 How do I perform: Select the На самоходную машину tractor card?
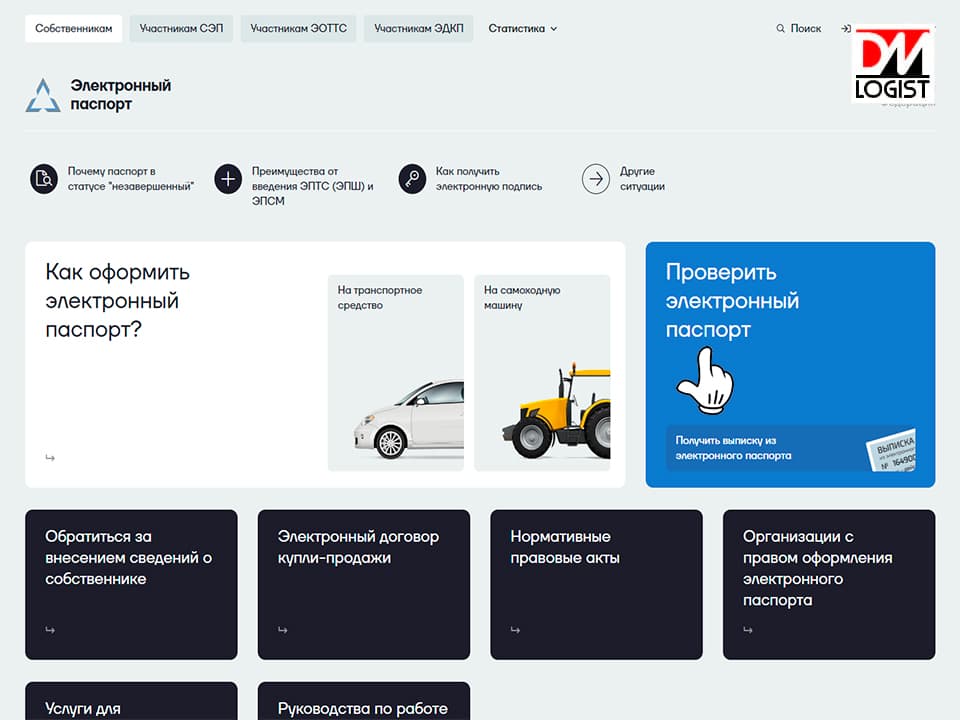coord(542,373)
